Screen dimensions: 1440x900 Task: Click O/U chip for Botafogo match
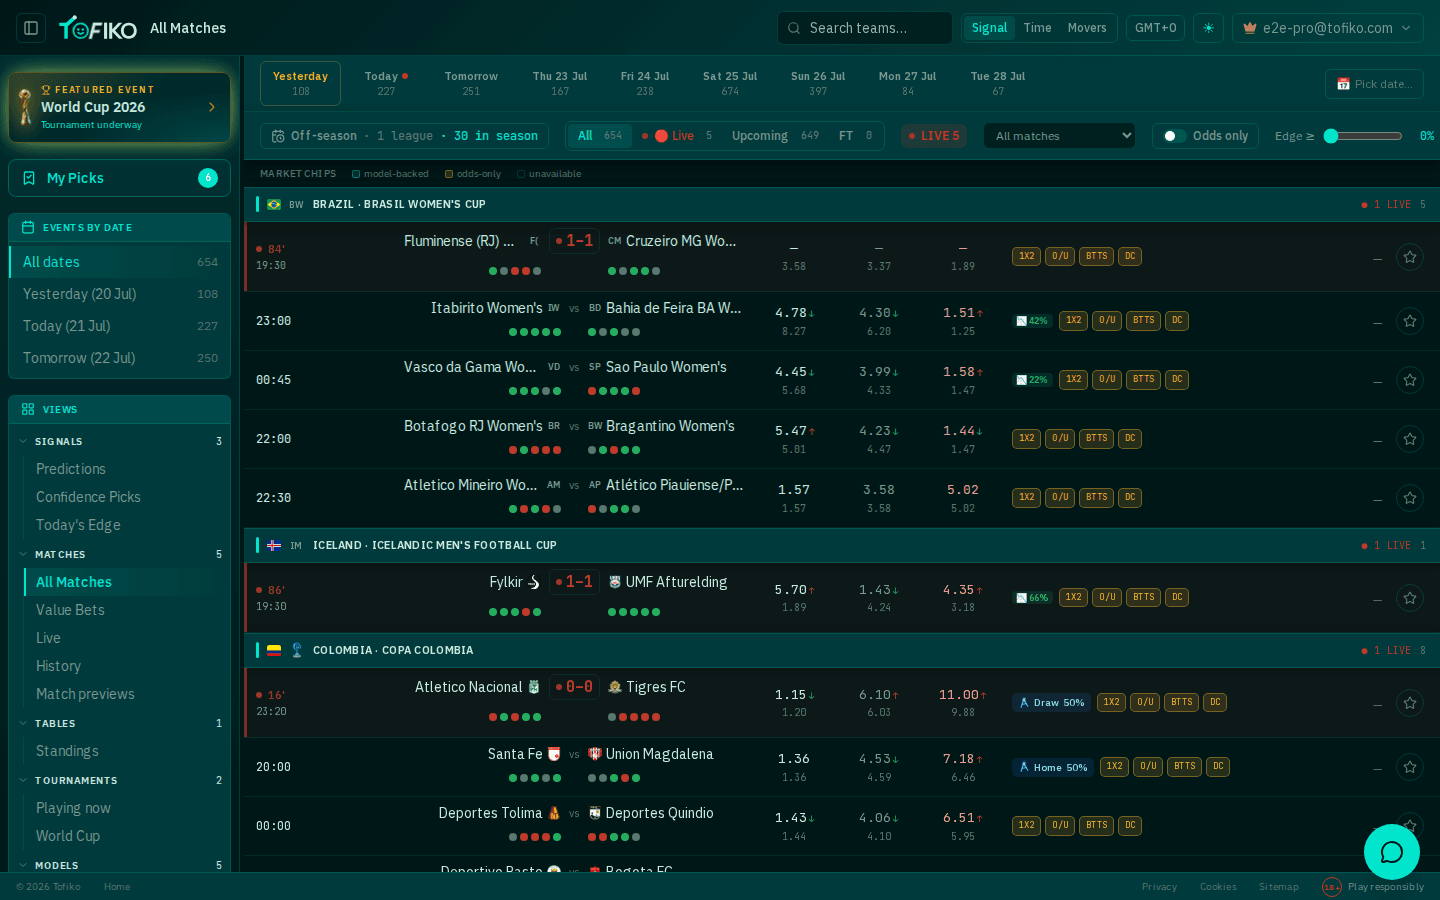[x=1060, y=439]
